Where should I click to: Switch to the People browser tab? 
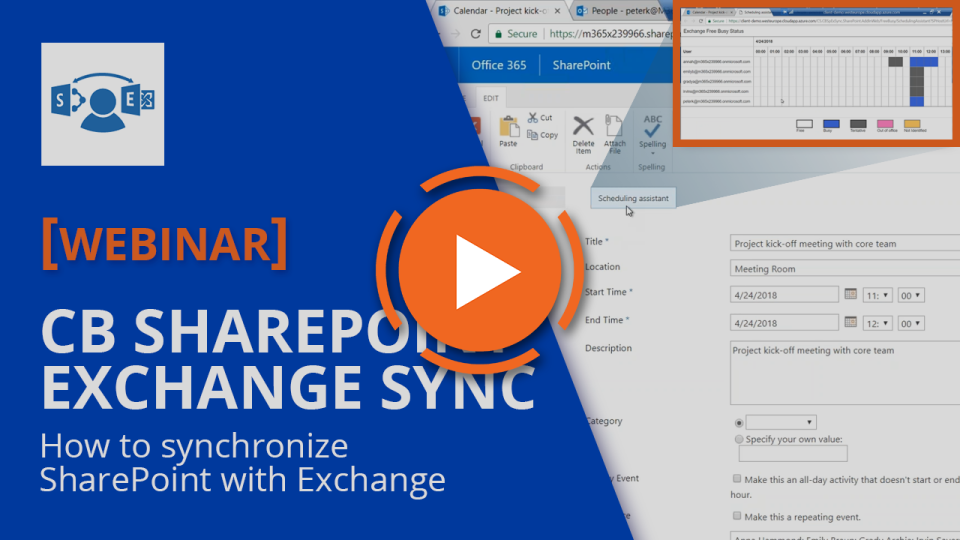[623, 11]
